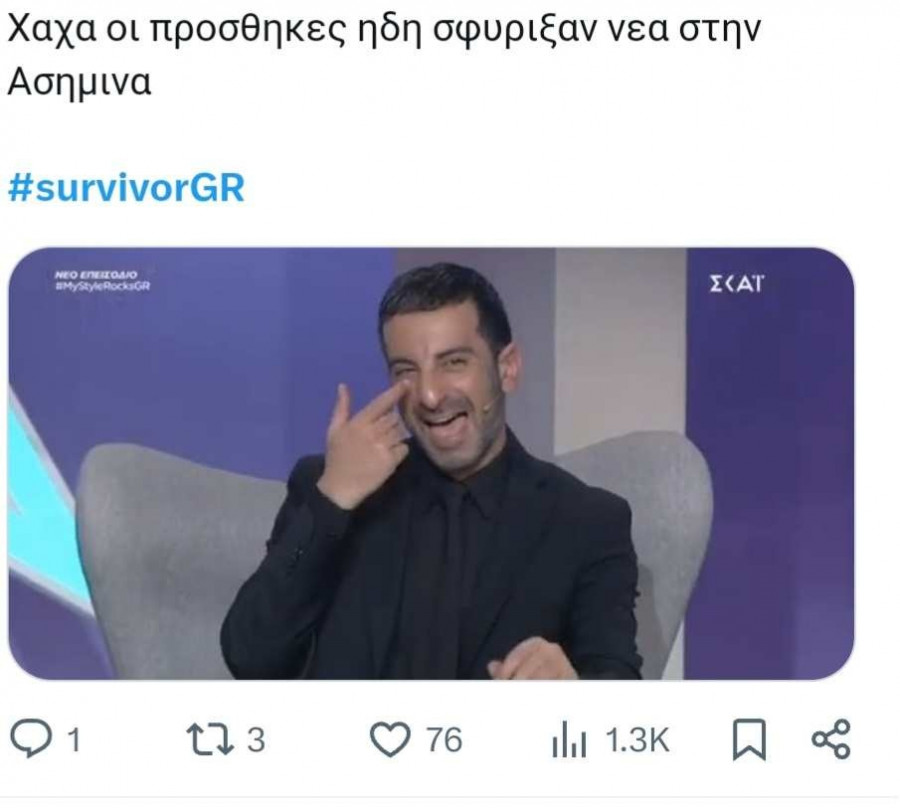Viewport: 900px width, 808px height.
Task: Like the tweet with the heart icon
Action: [x=390, y=739]
